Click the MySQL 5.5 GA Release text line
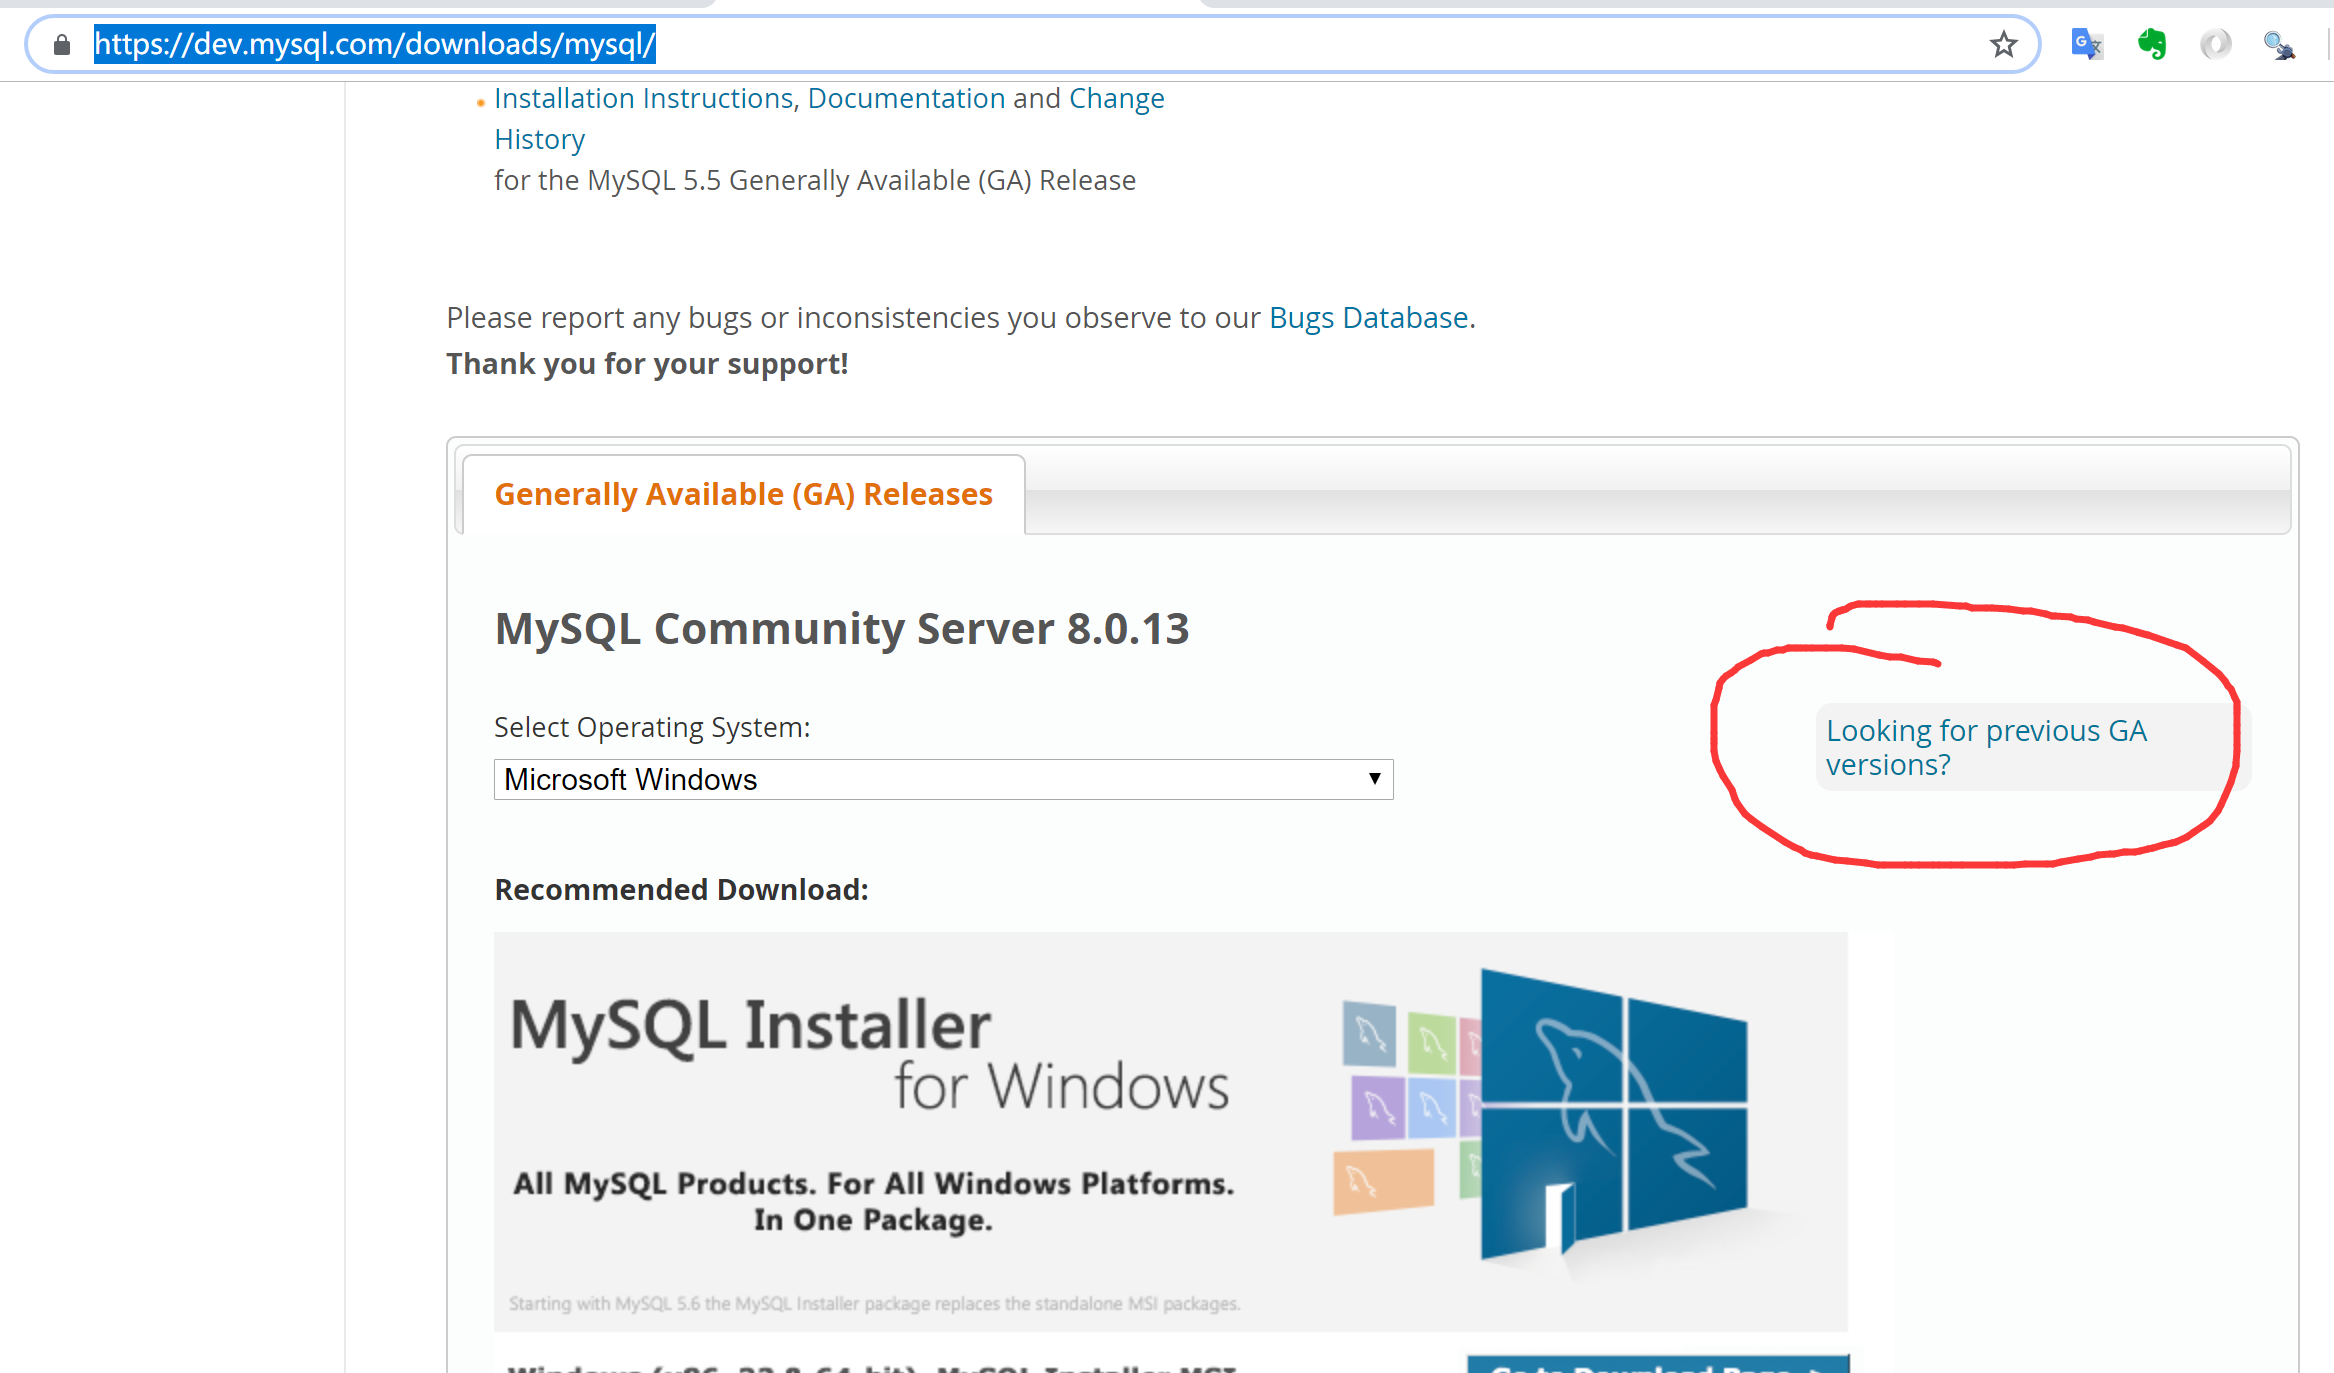Screen dimensions: 2334x1373 (x=815, y=180)
